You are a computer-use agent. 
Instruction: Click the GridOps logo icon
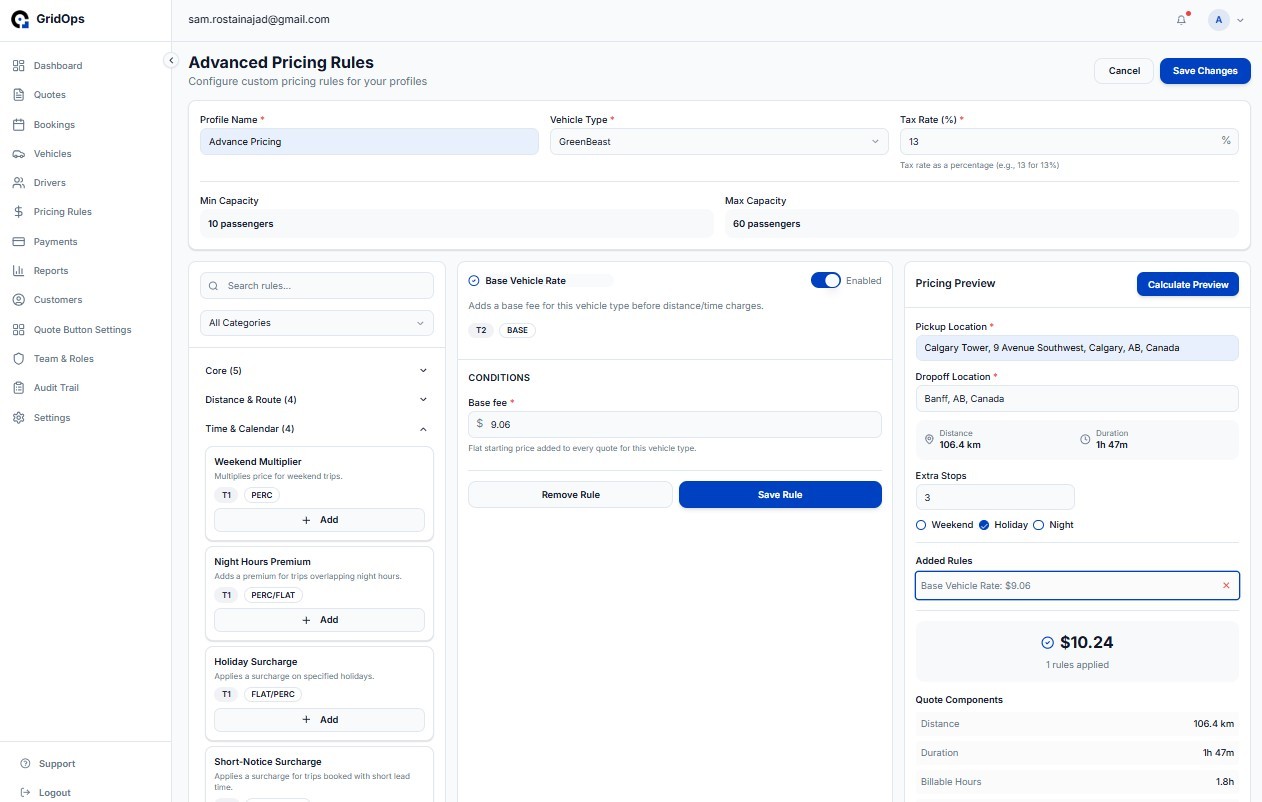coord(20,19)
